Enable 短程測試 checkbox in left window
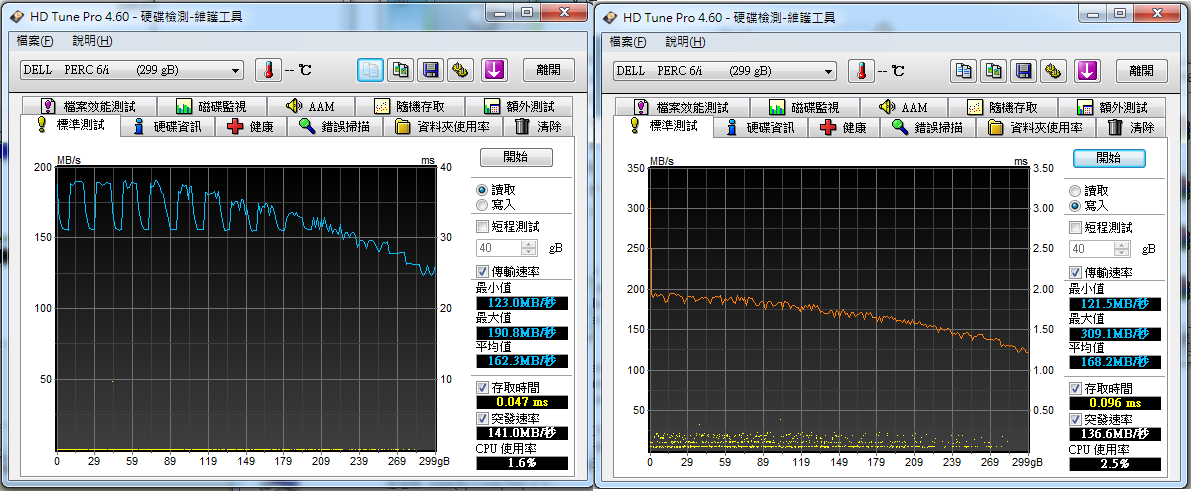The image size is (1193, 491). 482,226
